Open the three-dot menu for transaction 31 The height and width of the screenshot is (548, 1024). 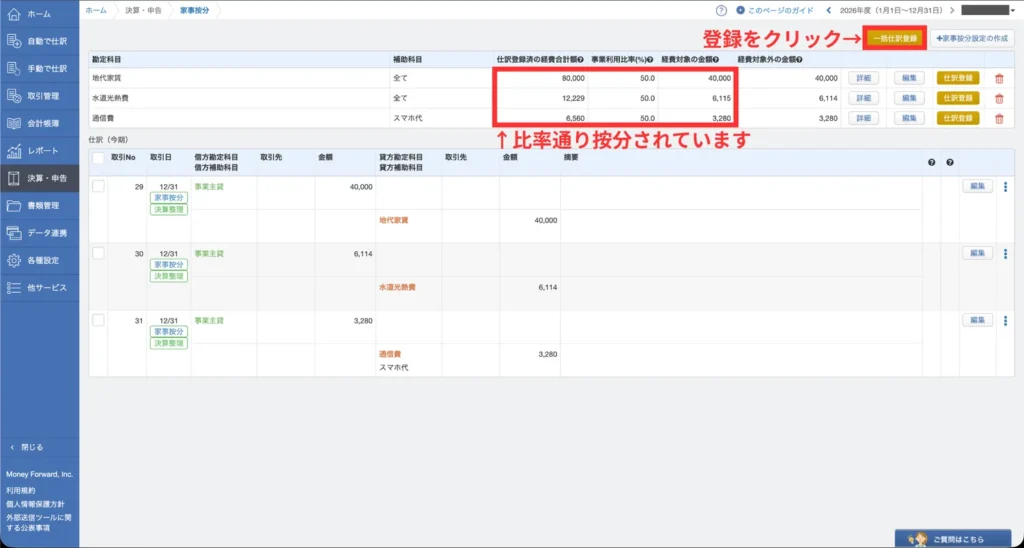pyautogui.click(x=1005, y=320)
